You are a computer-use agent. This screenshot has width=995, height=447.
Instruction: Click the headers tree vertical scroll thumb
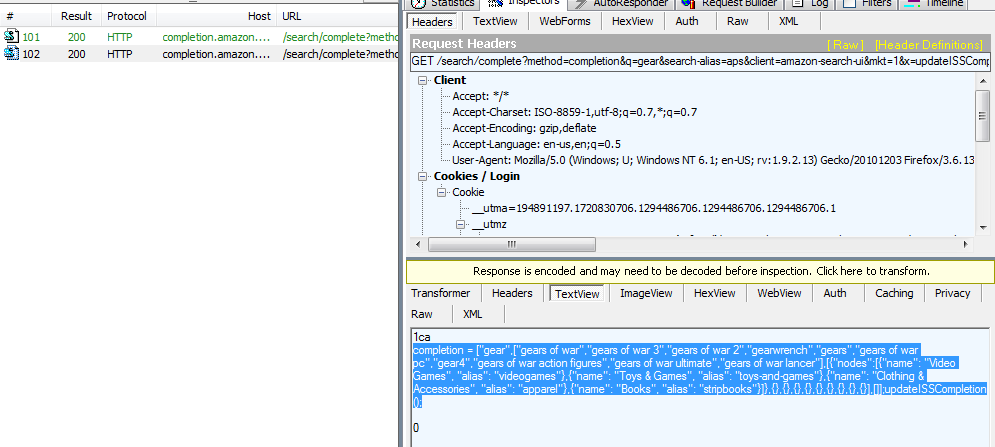click(x=982, y=116)
